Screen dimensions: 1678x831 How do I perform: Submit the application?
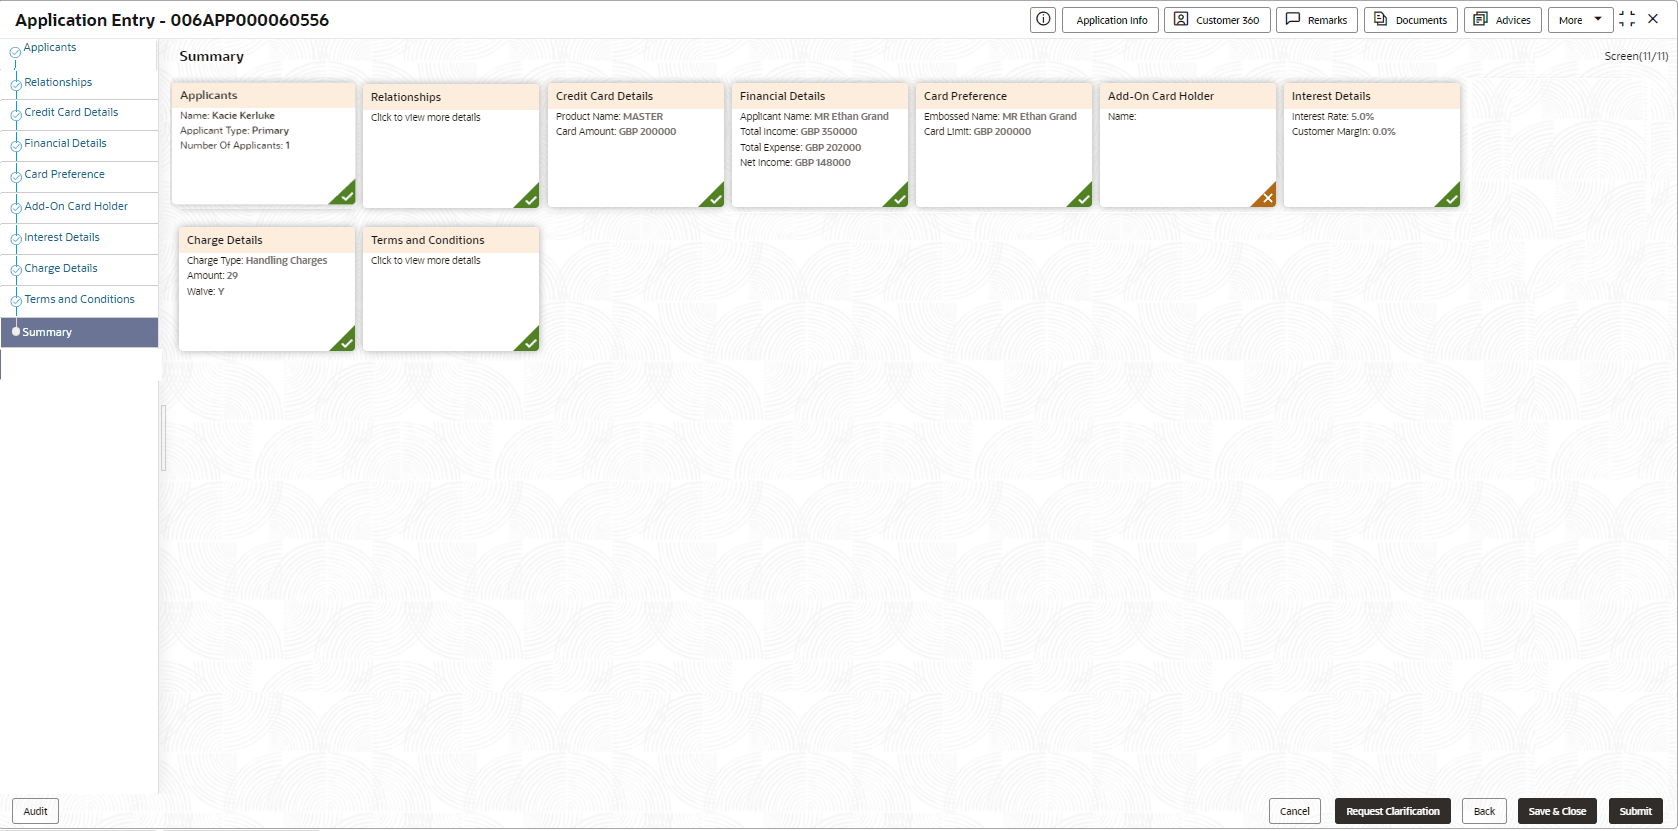coord(1636,811)
